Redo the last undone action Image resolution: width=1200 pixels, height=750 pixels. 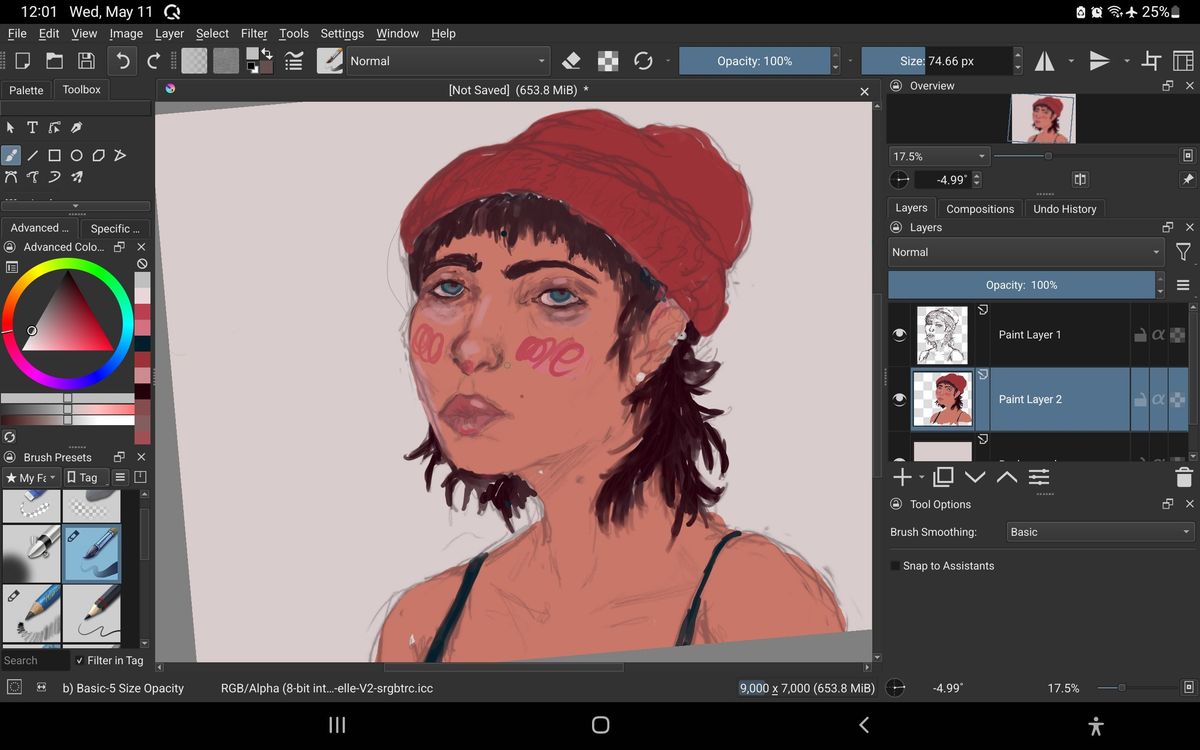click(x=154, y=61)
